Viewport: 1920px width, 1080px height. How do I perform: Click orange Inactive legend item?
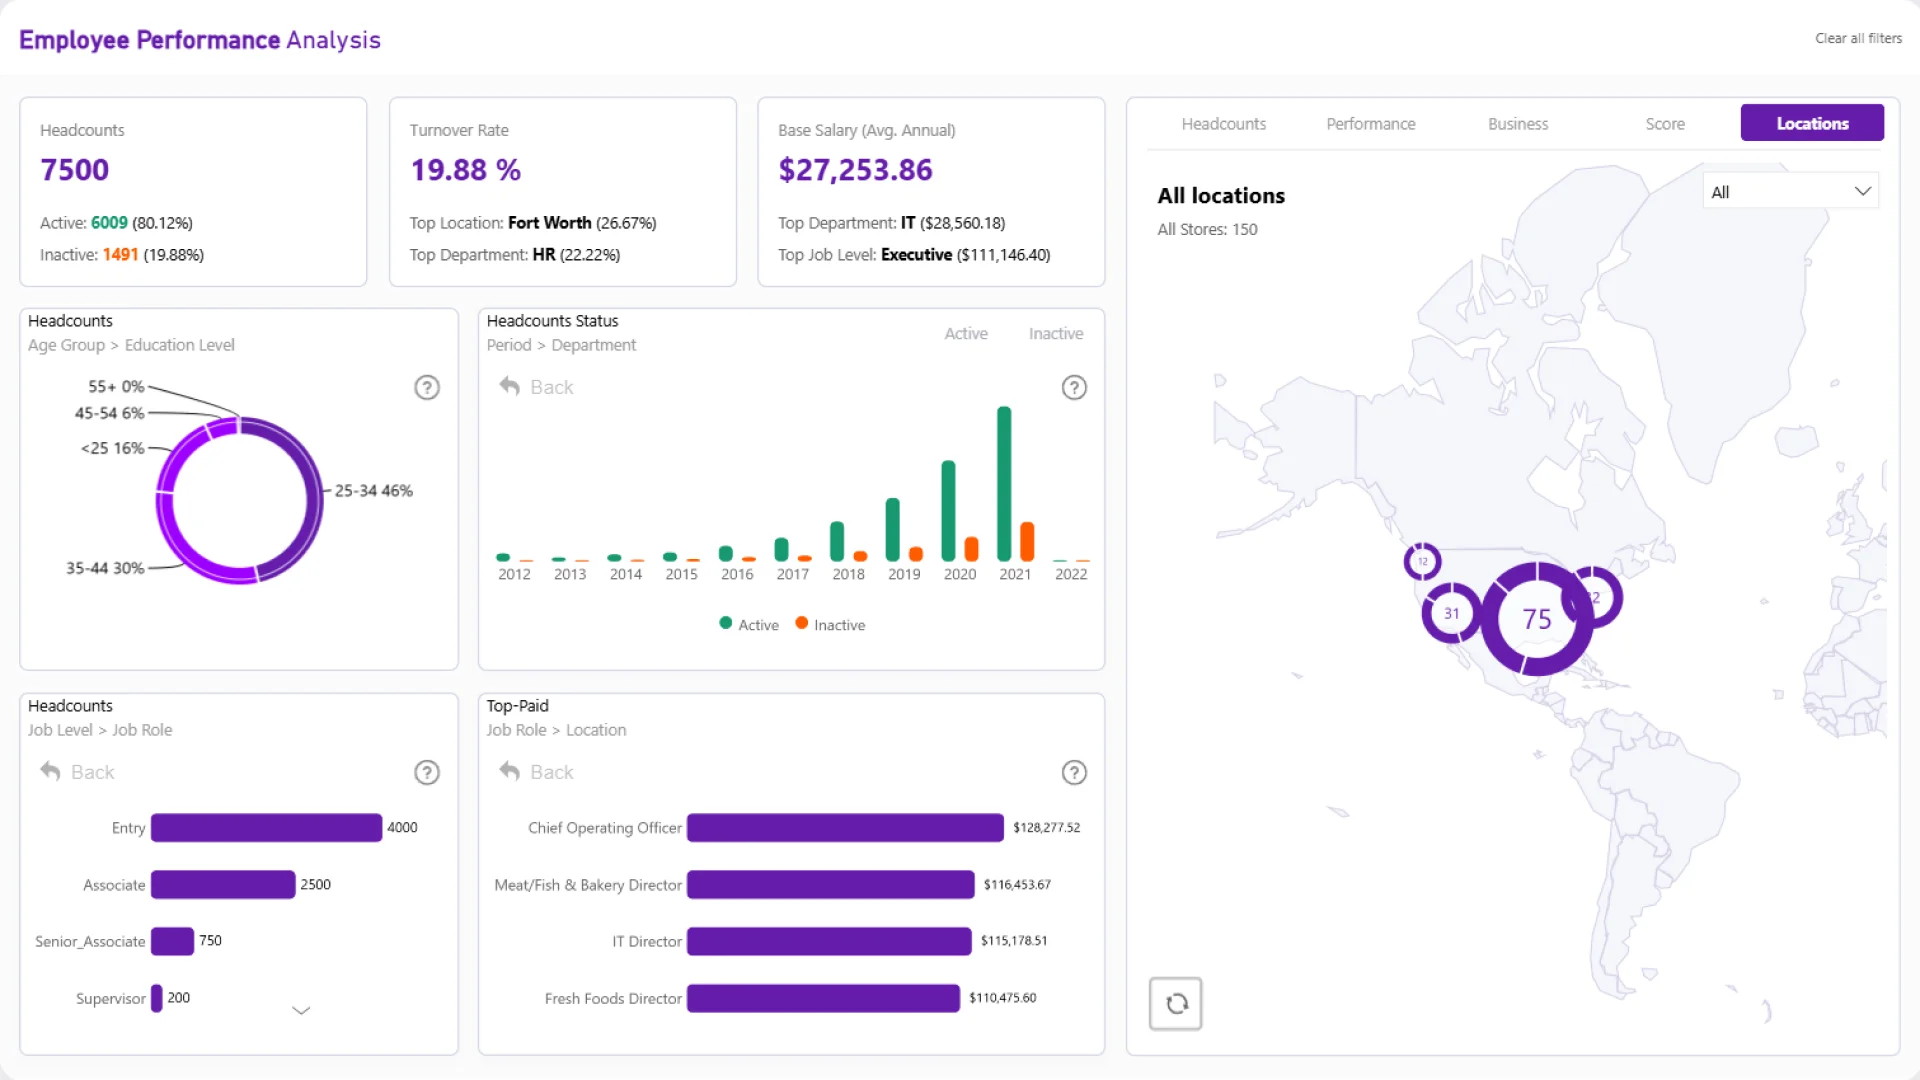830,625
